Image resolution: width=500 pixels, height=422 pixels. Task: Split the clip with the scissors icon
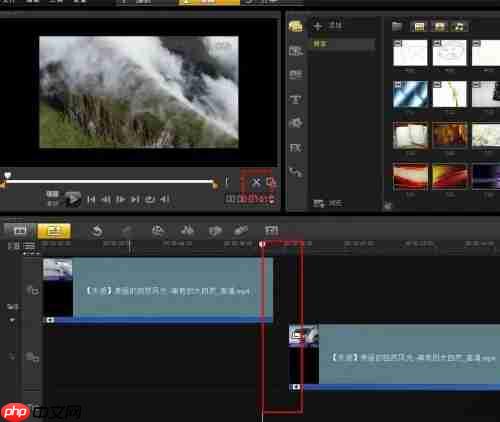pos(256,183)
